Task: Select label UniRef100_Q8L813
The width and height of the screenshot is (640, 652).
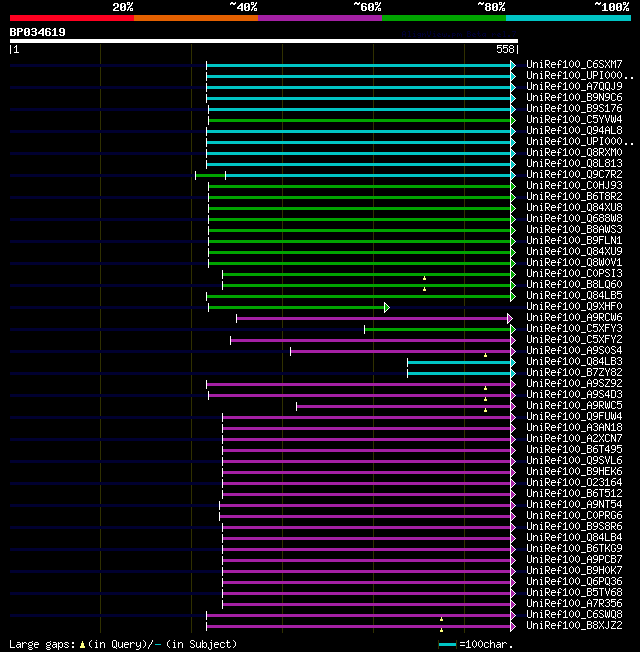Action: 574,163
